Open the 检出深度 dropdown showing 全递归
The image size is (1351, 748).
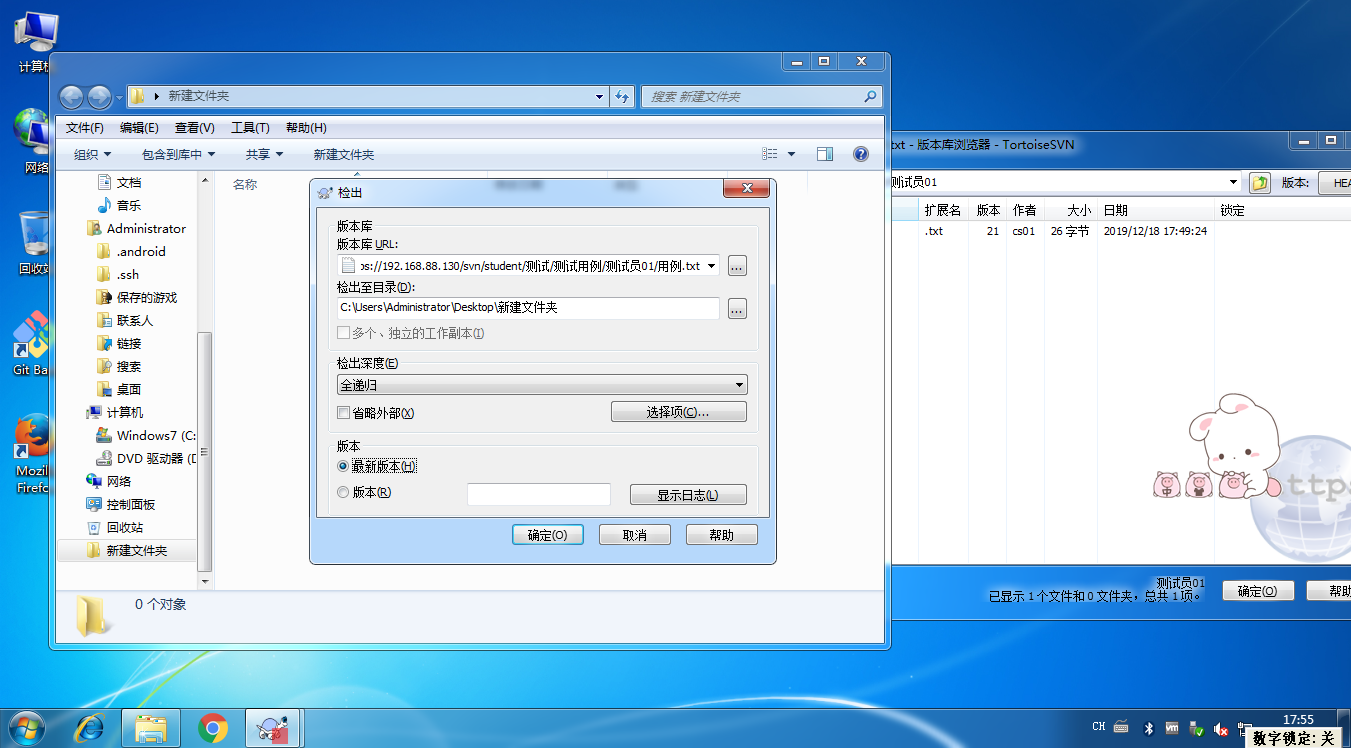[738, 384]
